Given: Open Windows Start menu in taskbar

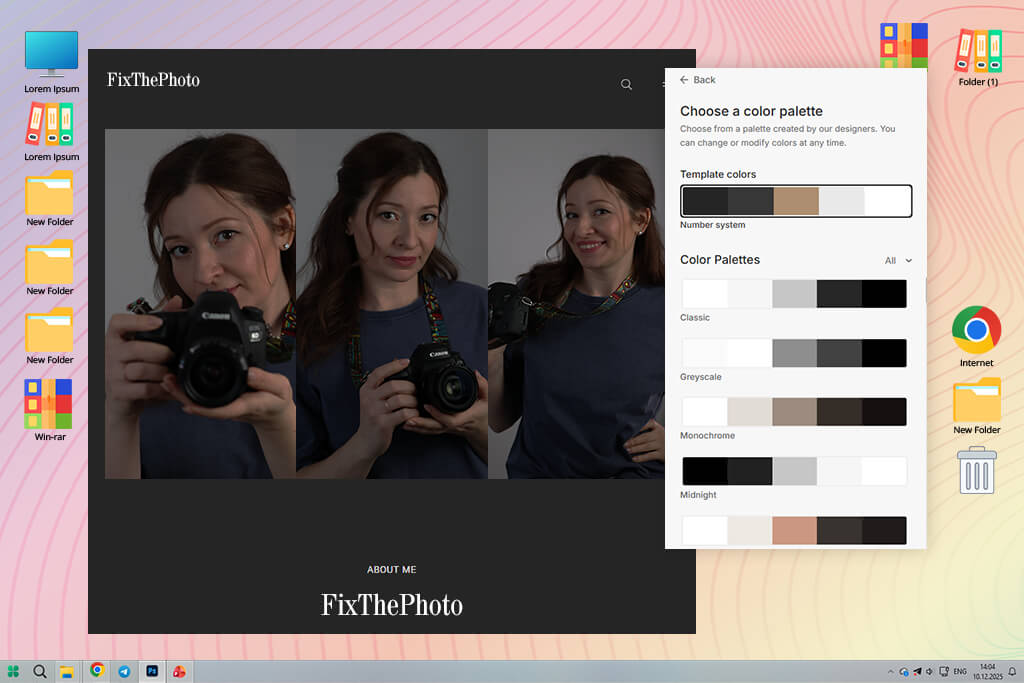Looking at the screenshot, I should click(x=14, y=671).
